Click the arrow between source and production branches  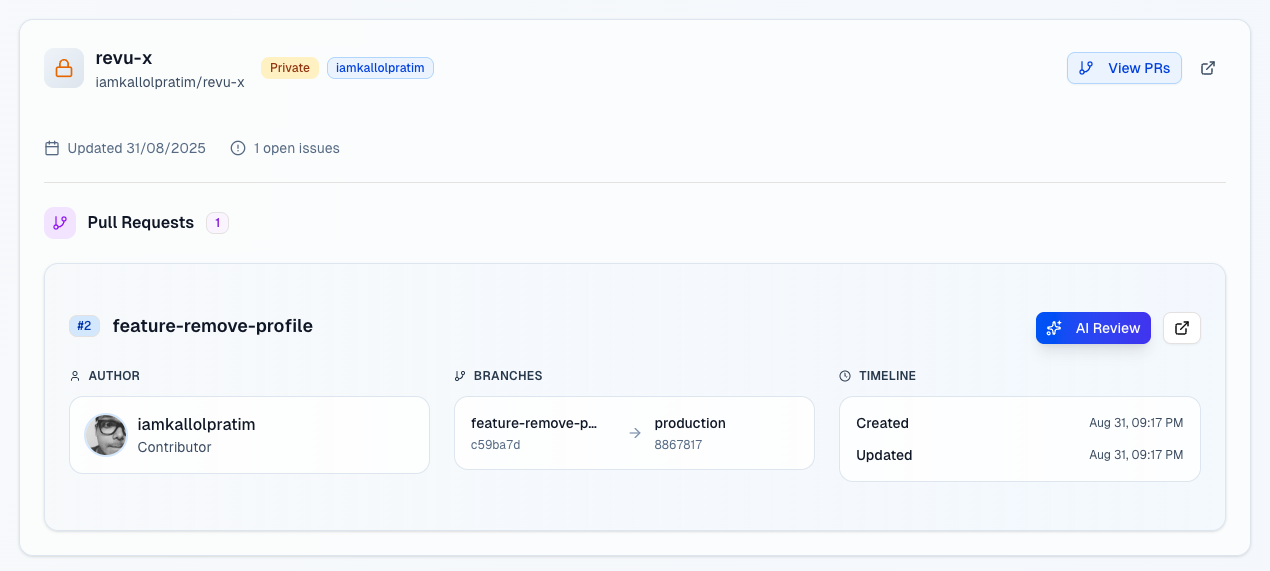pyautogui.click(x=634, y=433)
